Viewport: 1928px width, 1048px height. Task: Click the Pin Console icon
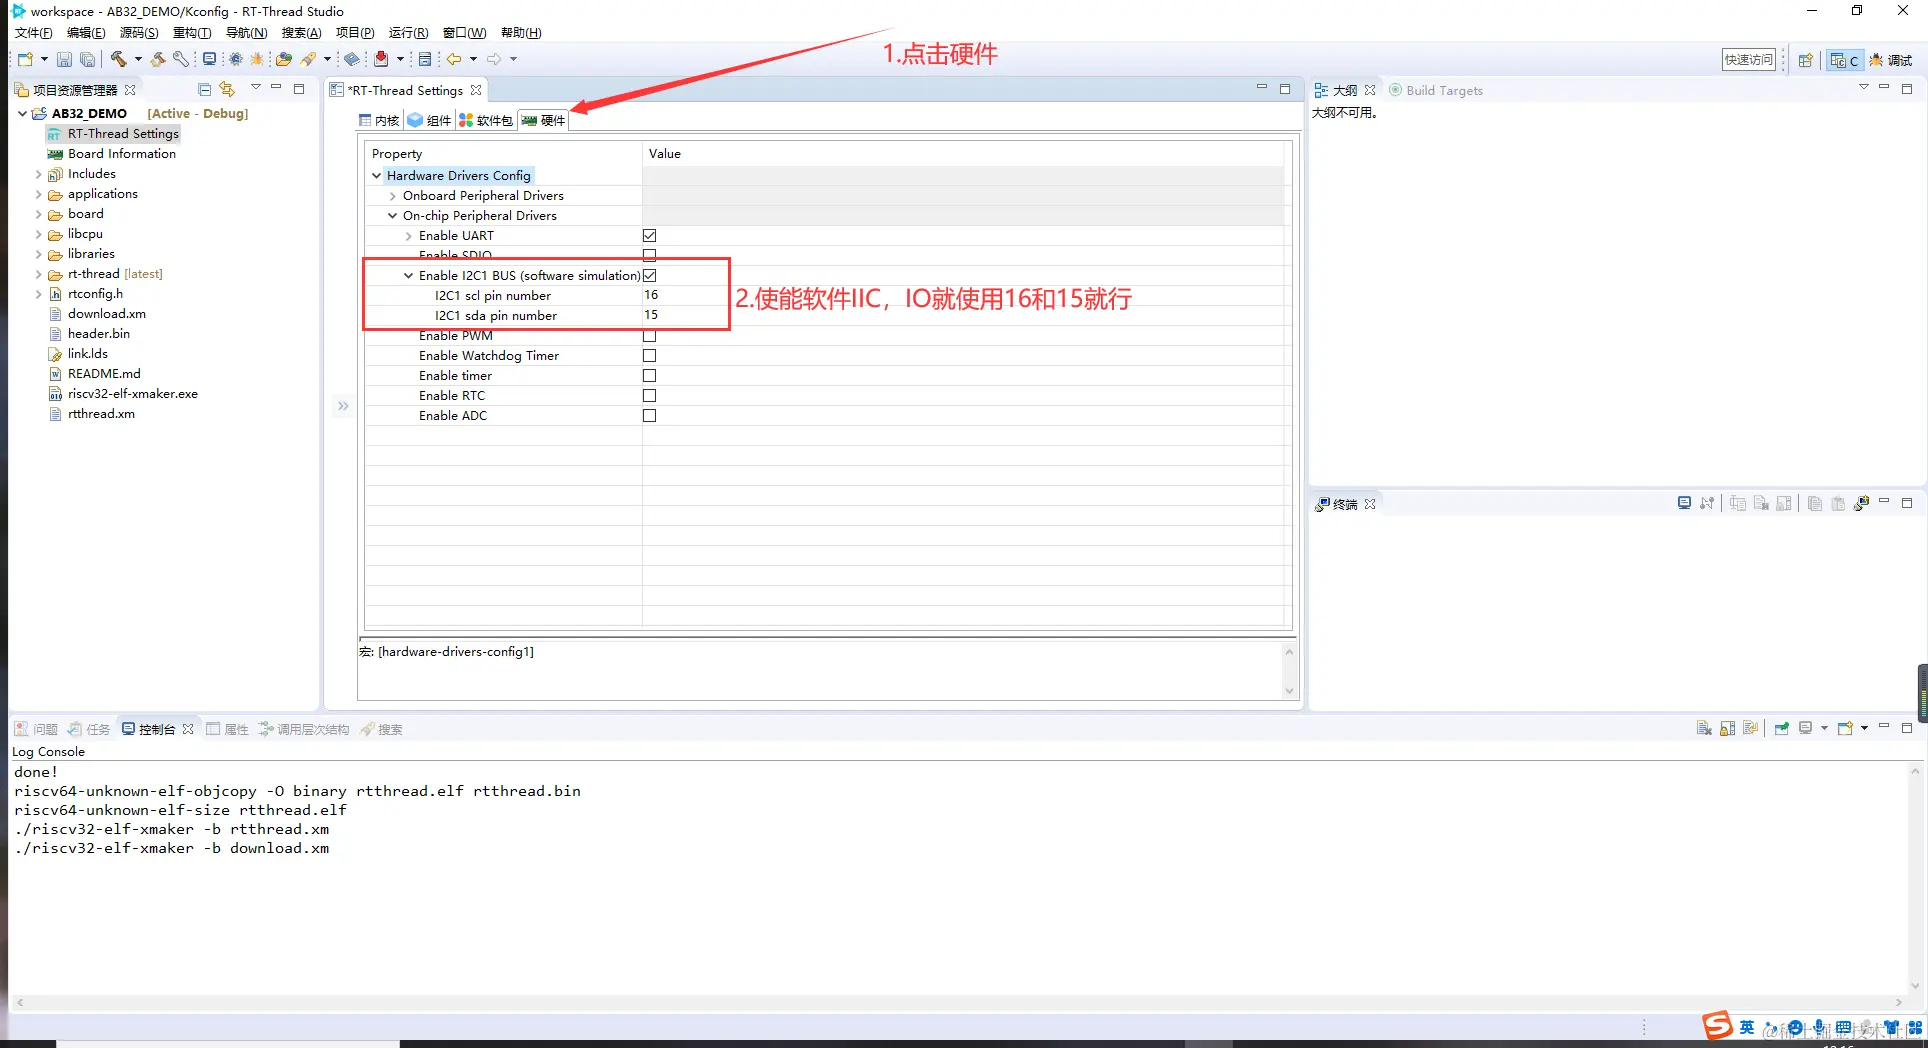coord(1782,728)
